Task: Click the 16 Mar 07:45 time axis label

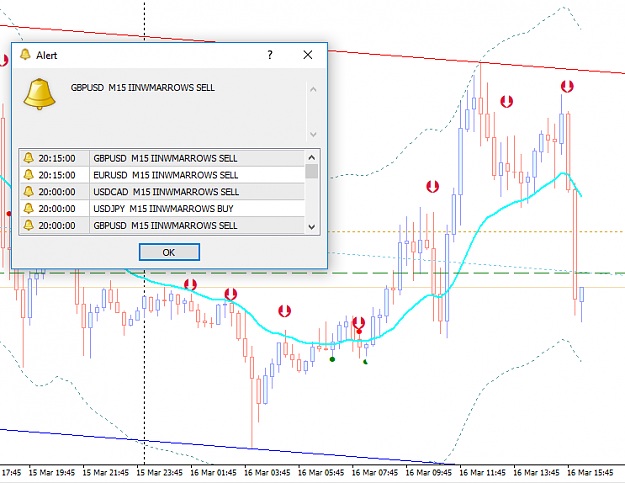Action: (x=375, y=473)
